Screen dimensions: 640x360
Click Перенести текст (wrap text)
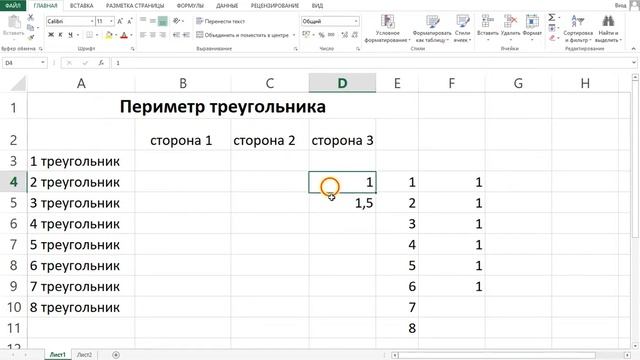pyautogui.click(x=220, y=21)
